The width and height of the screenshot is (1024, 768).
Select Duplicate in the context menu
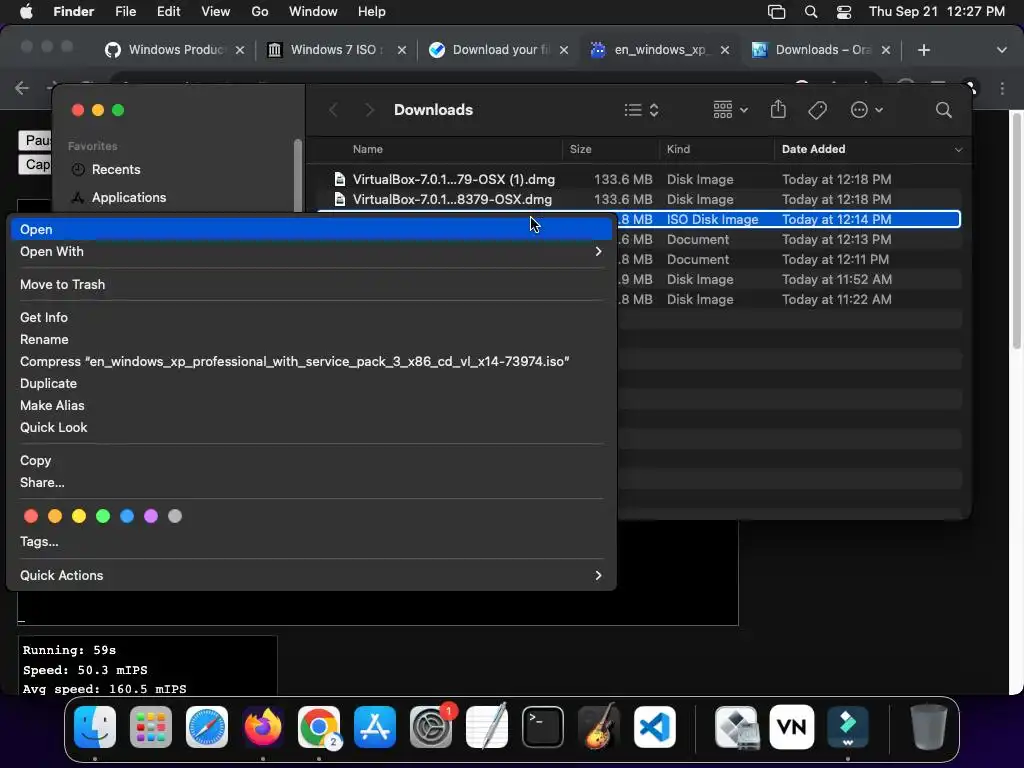coord(312,383)
